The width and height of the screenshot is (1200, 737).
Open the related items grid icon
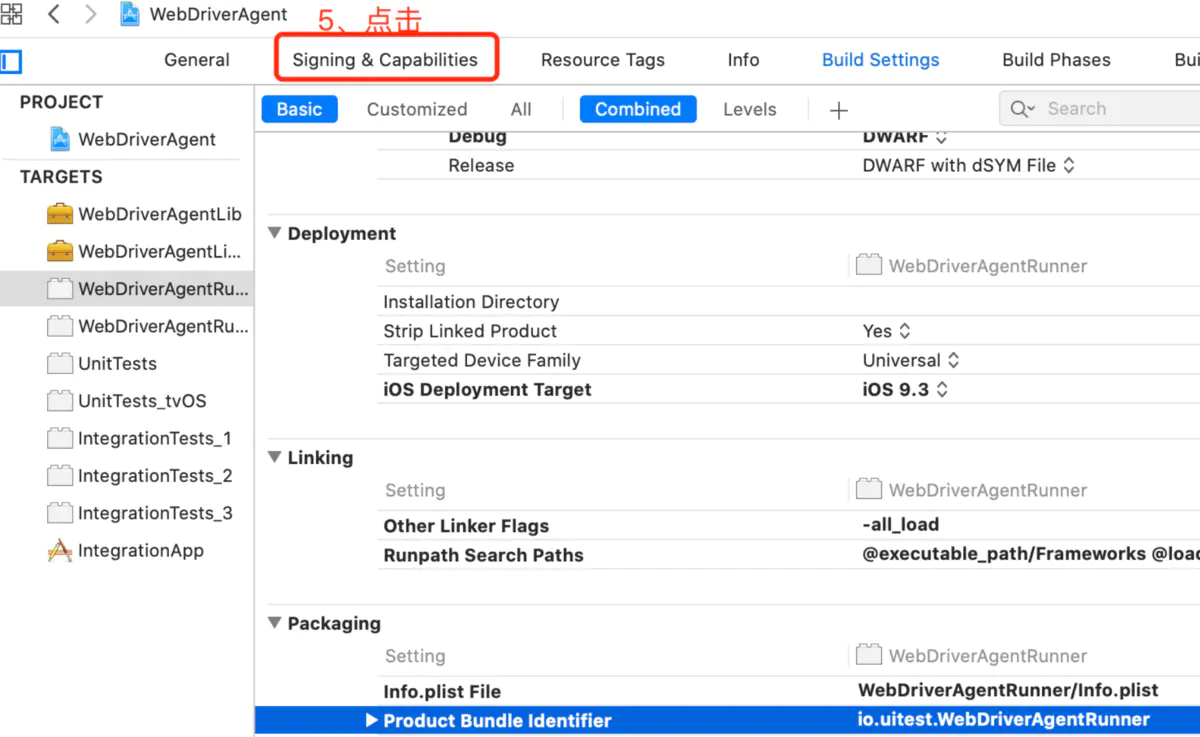pyautogui.click(x=10, y=14)
